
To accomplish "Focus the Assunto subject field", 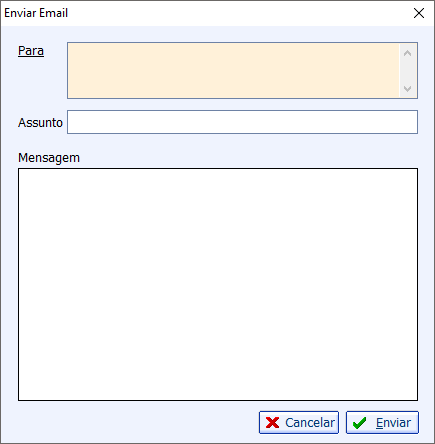I will point(242,122).
